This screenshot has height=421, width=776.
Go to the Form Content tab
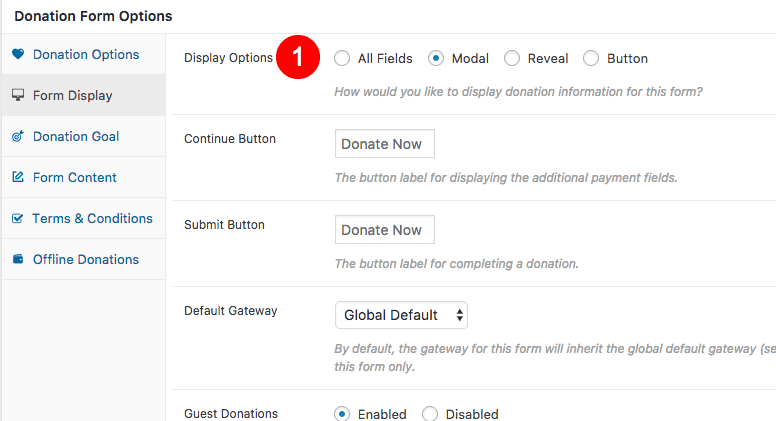[x=75, y=177]
